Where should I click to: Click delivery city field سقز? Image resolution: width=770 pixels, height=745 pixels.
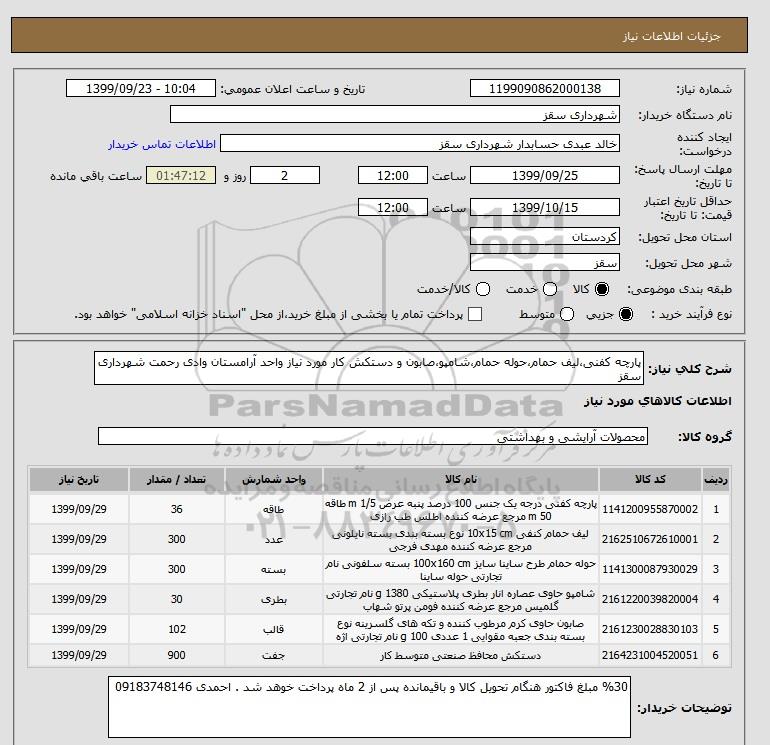[545, 263]
